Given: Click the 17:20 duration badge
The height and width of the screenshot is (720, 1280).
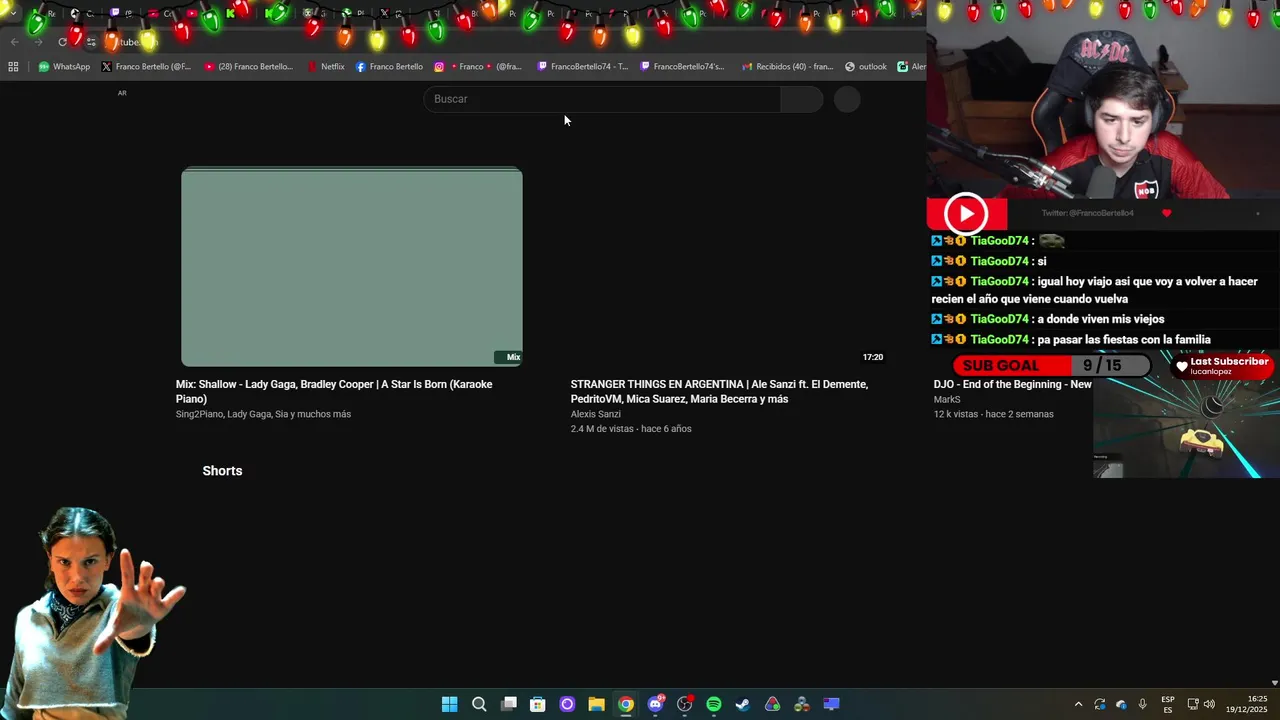Looking at the screenshot, I should [873, 357].
